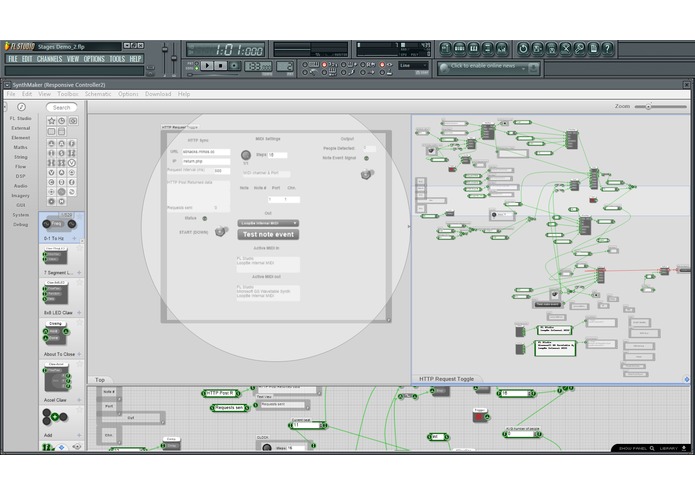
Task: Favorite the About To Close component star
Action: point(79,323)
